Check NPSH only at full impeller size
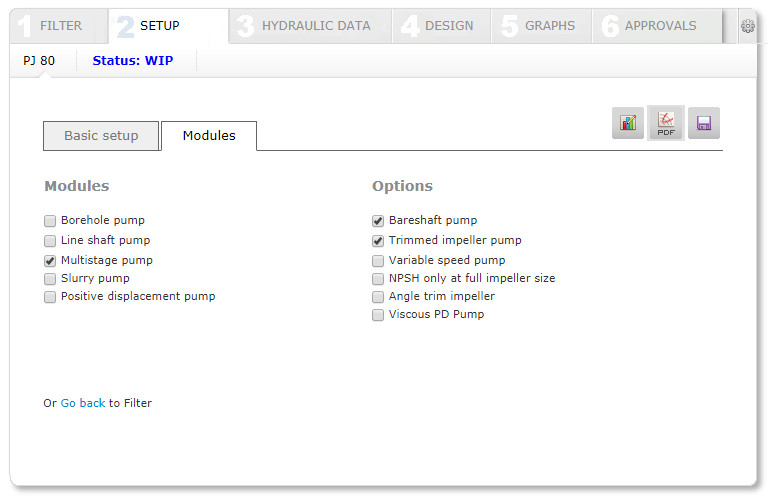Screen dimensions: 768x496 tap(378, 279)
